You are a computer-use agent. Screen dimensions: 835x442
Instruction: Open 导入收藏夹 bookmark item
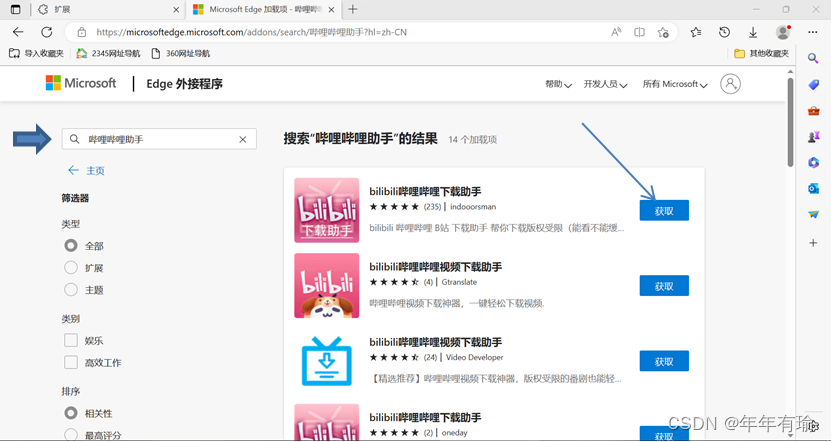pos(36,53)
